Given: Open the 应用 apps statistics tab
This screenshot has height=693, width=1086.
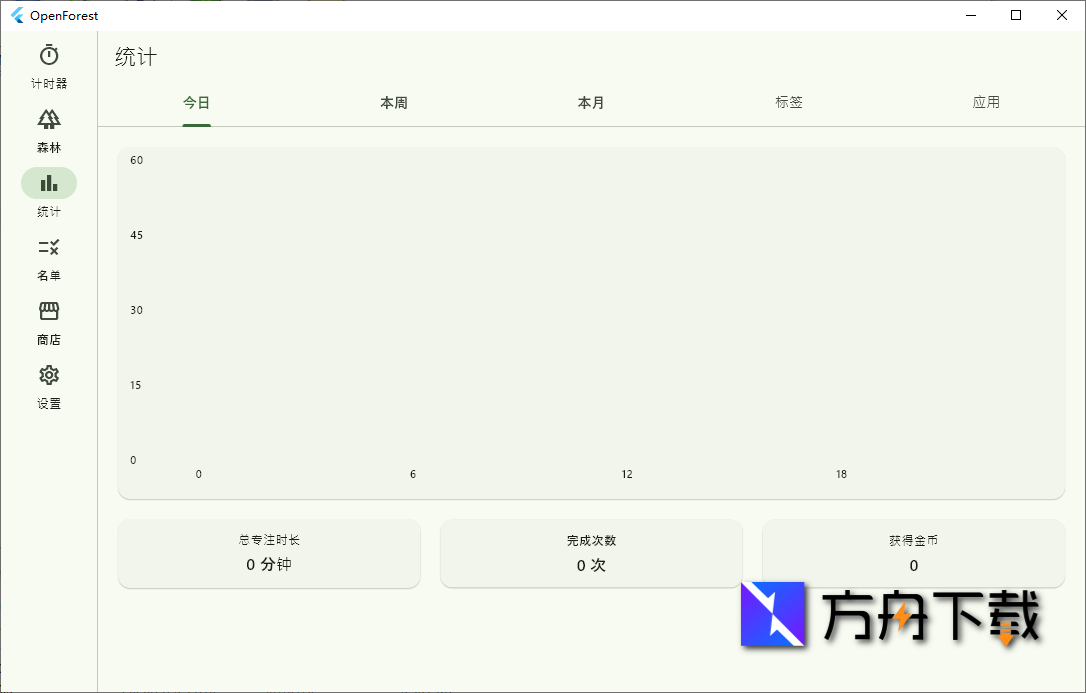Looking at the screenshot, I should click(x=986, y=101).
